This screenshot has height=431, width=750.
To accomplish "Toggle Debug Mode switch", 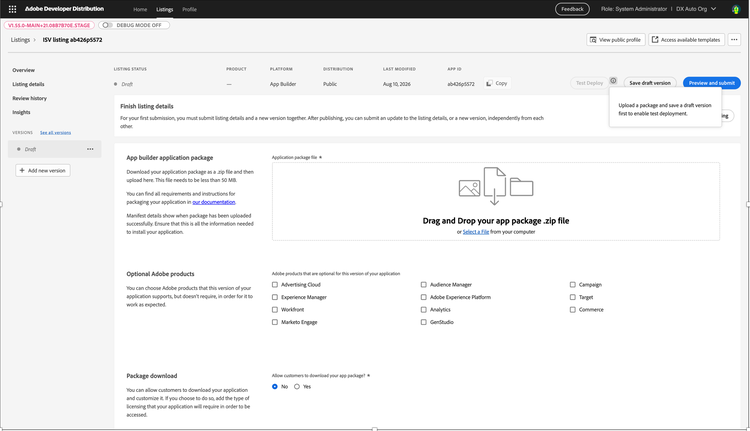I will [x=107, y=25].
